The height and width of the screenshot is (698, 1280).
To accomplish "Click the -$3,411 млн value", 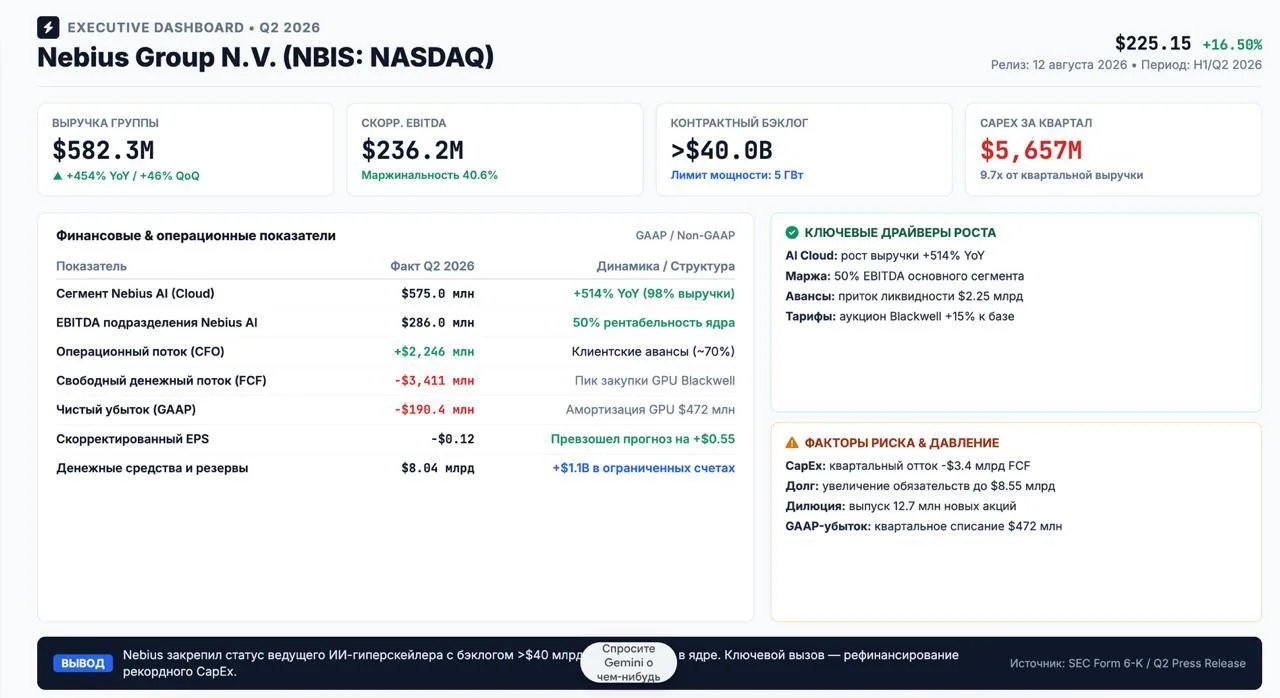I will [x=434, y=381].
